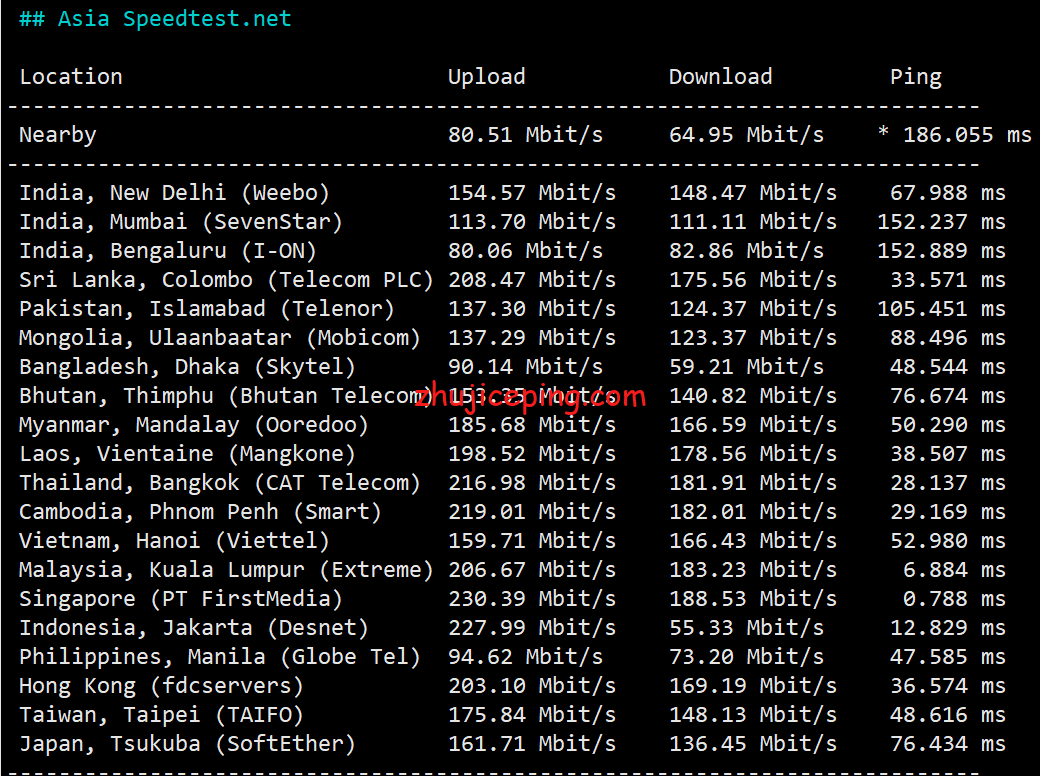Select Thimphu download 140.82 Mbit/s
Image resolution: width=1040 pixels, height=776 pixels.
(753, 397)
